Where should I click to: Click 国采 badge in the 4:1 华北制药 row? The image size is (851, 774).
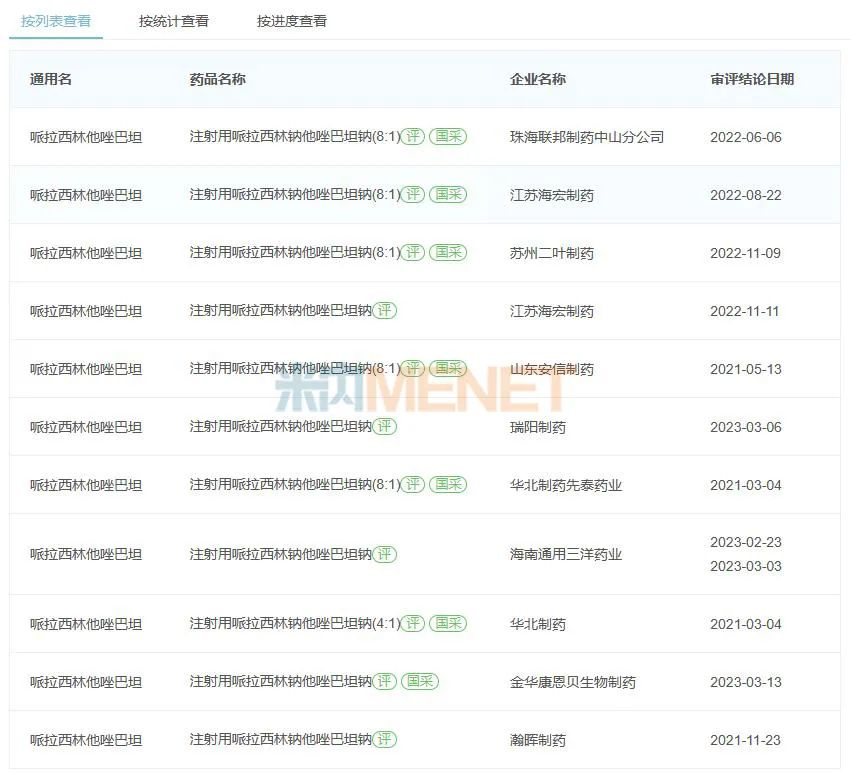click(x=448, y=624)
